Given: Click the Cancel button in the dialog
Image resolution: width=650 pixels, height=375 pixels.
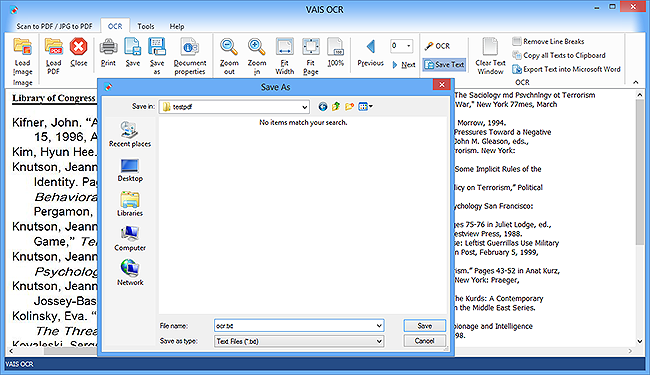Looking at the screenshot, I should coord(424,341).
